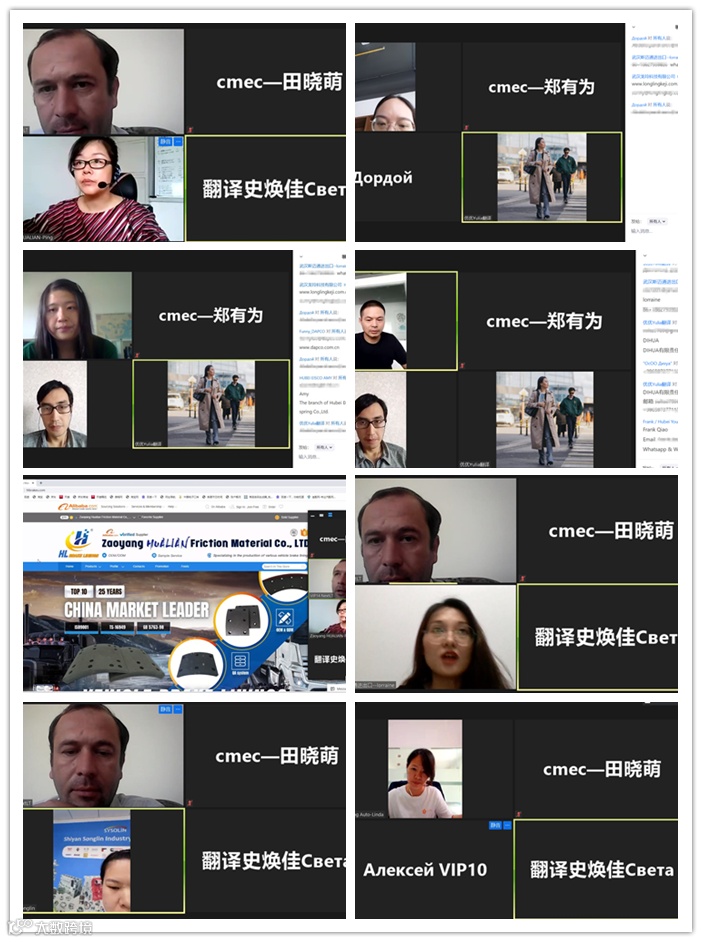Click the Amy chat message line
Screen dimensions: 702x942
304,394
